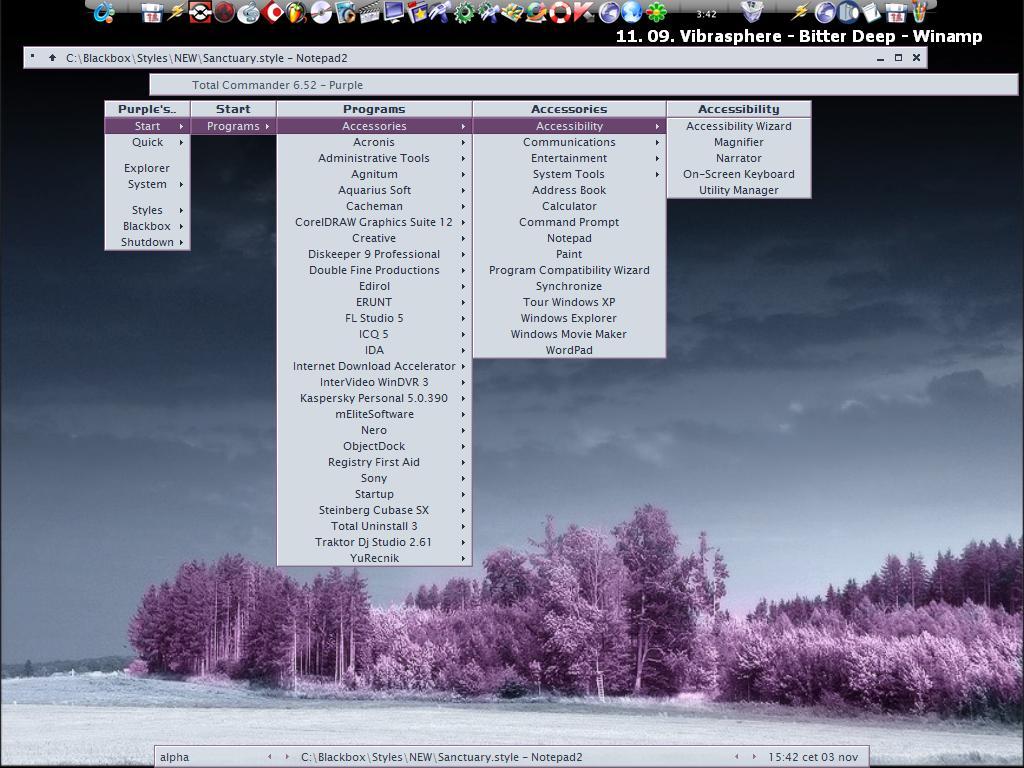The width and height of the screenshot is (1024, 768).
Task: Open Address Book from Accessories
Action: [x=569, y=190]
